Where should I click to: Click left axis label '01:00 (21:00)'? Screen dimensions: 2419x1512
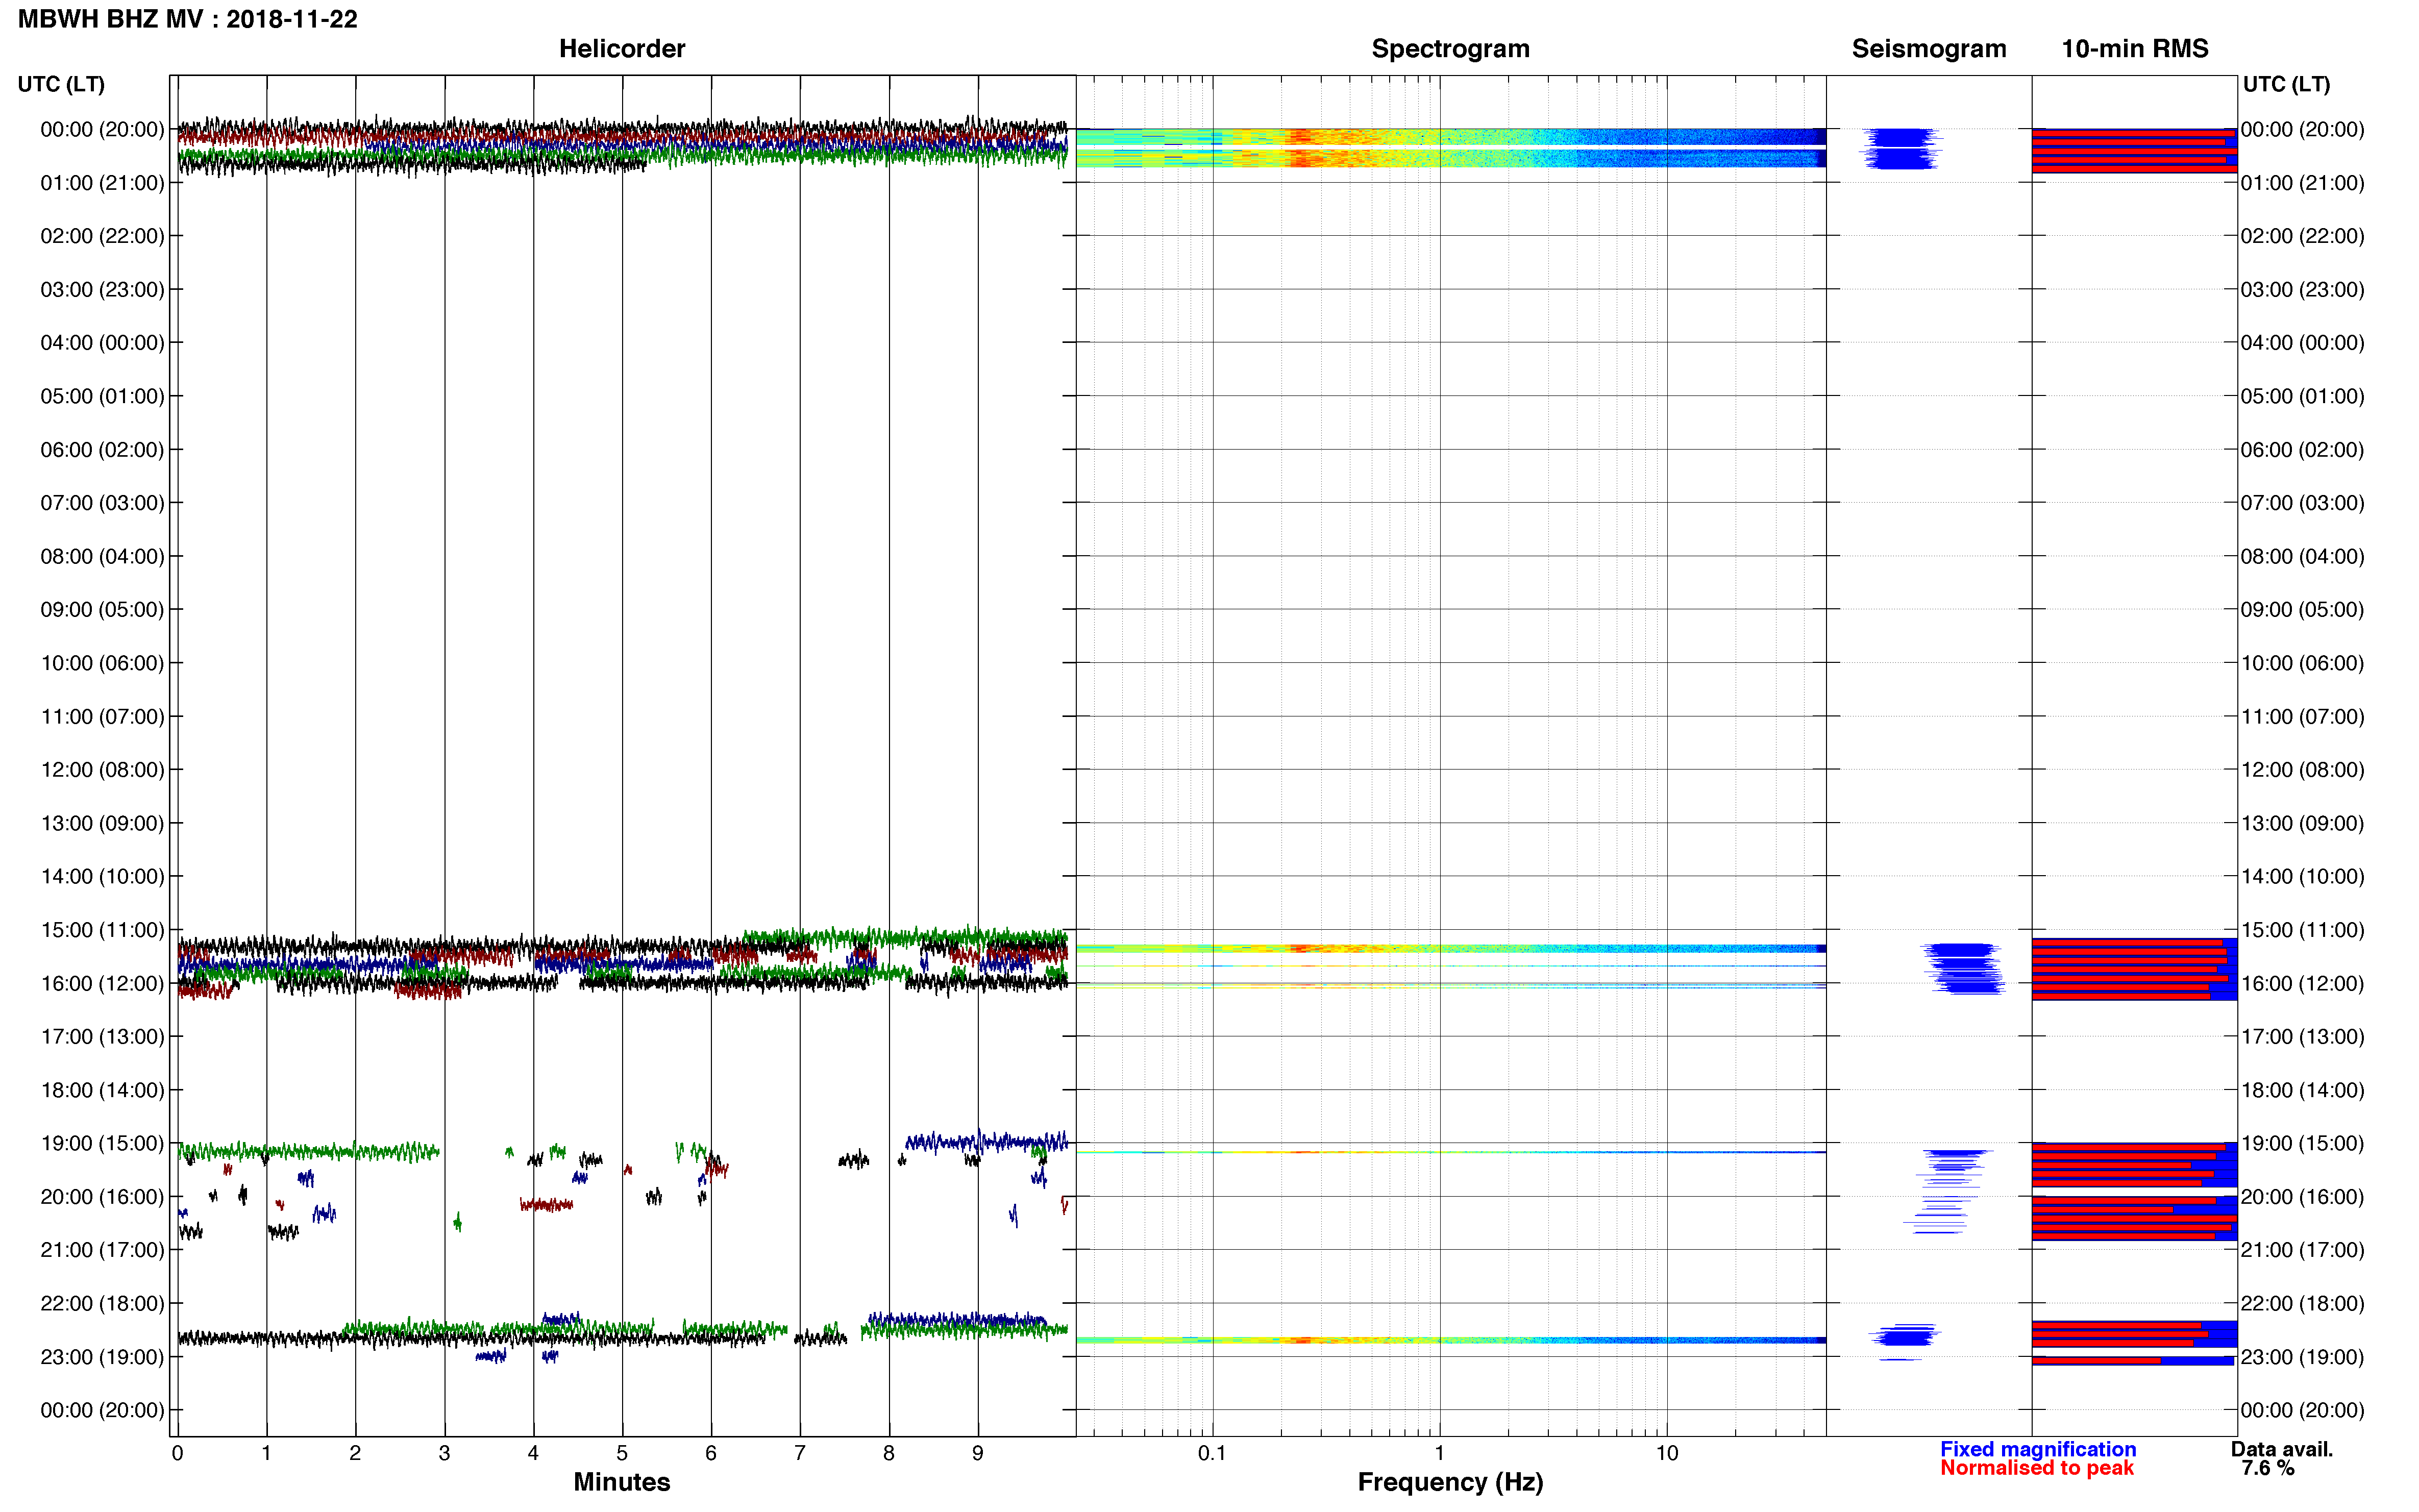[x=102, y=183]
